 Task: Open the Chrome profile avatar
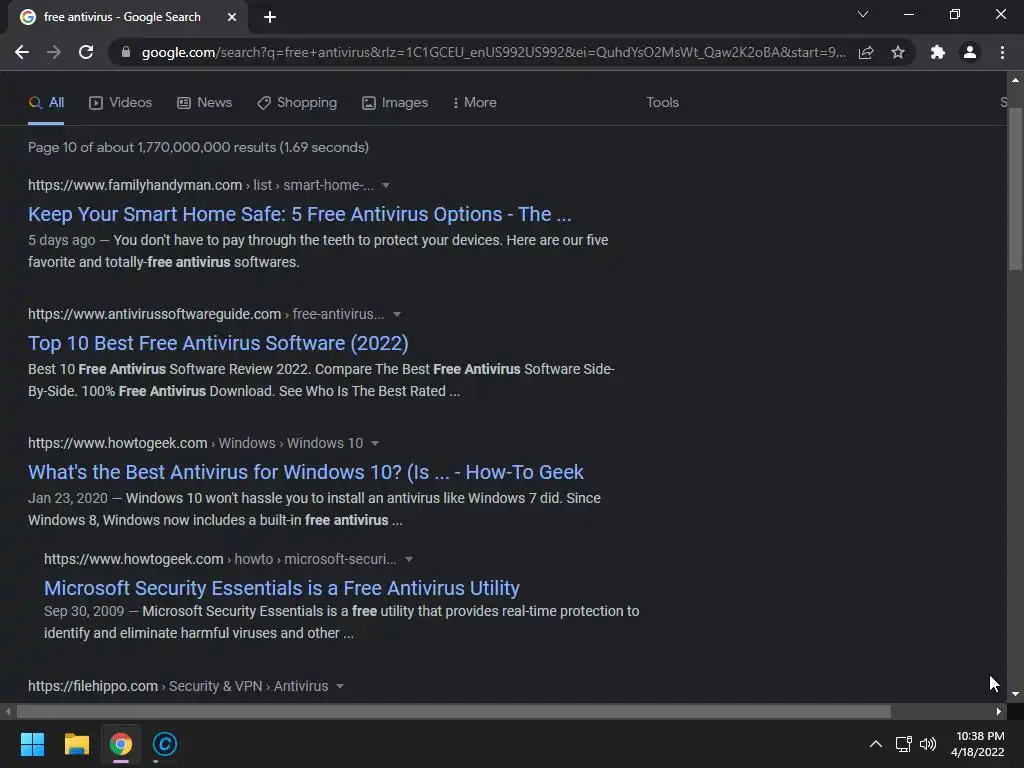click(970, 52)
